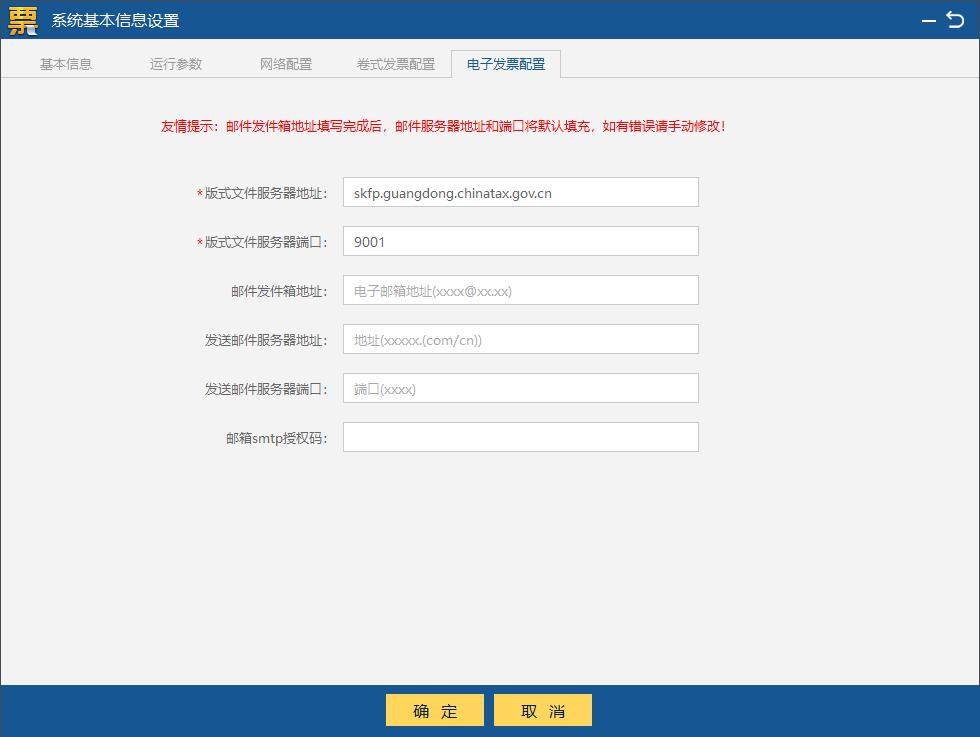Click the 邮件发件箱地址 email input field
Screen dimensions: 980x737
(520, 290)
